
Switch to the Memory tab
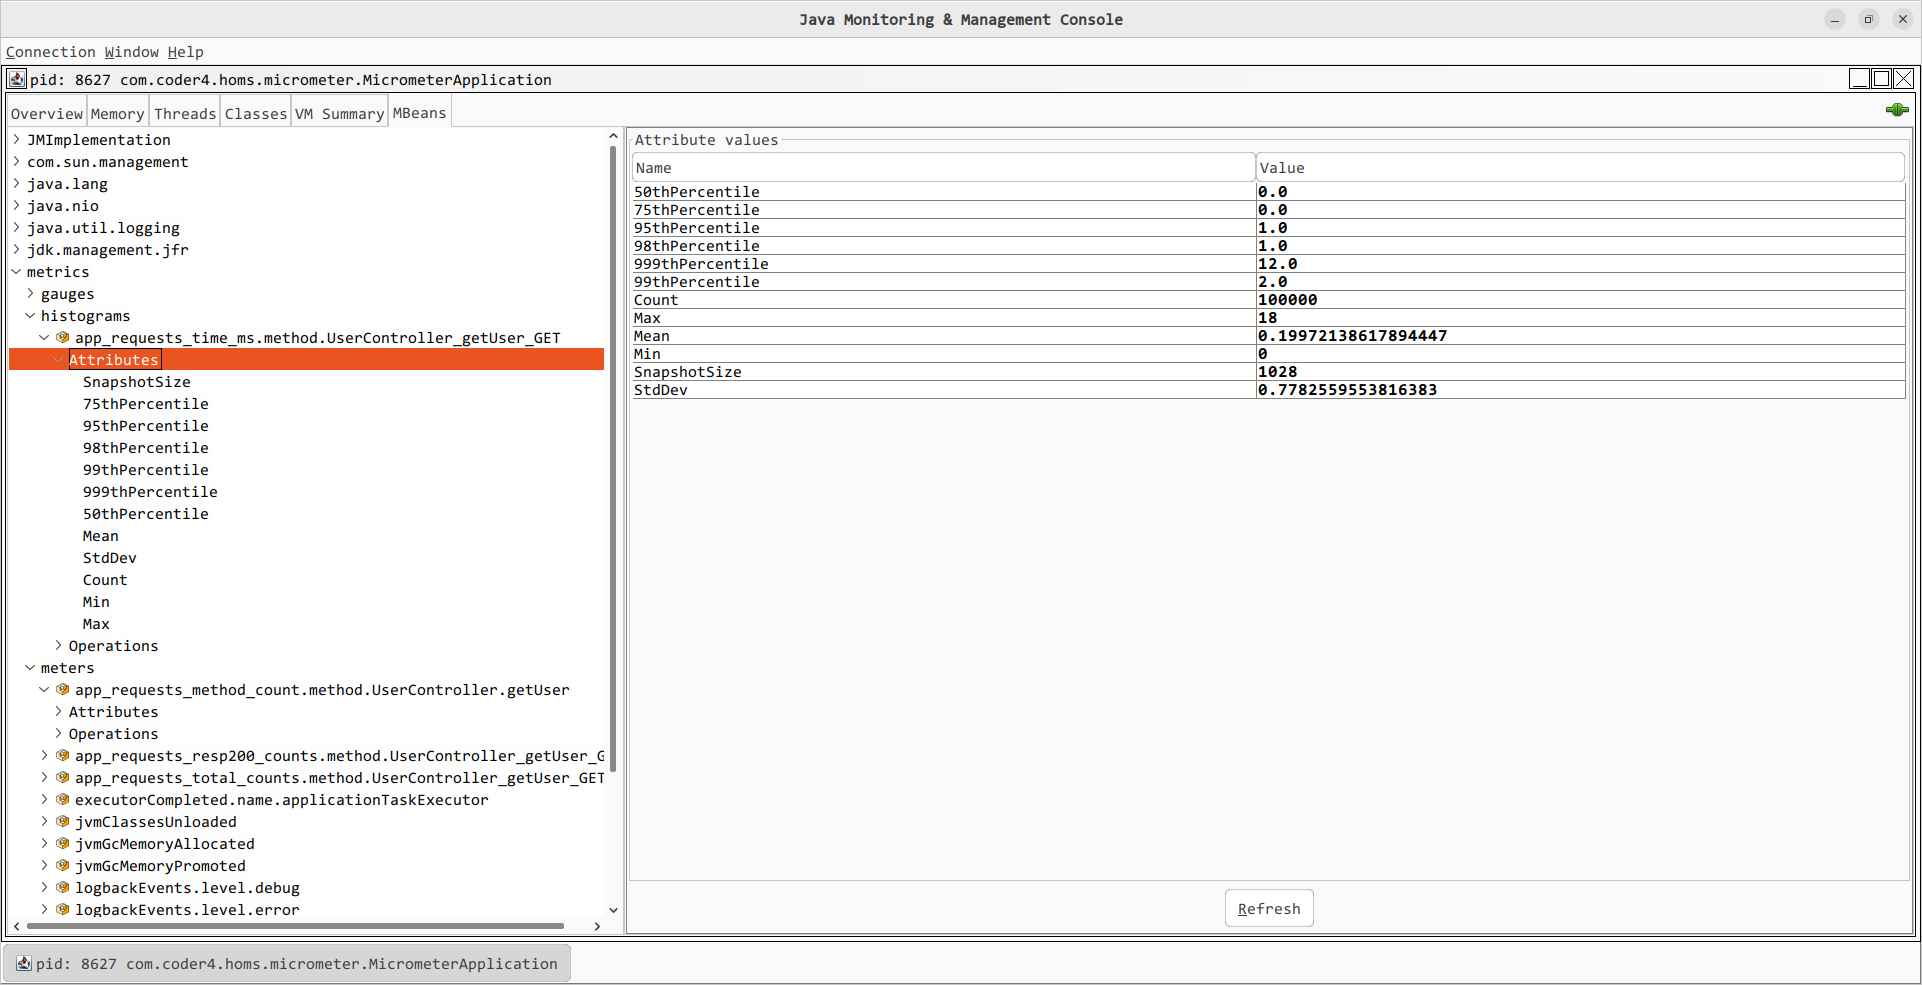pos(117,114)
